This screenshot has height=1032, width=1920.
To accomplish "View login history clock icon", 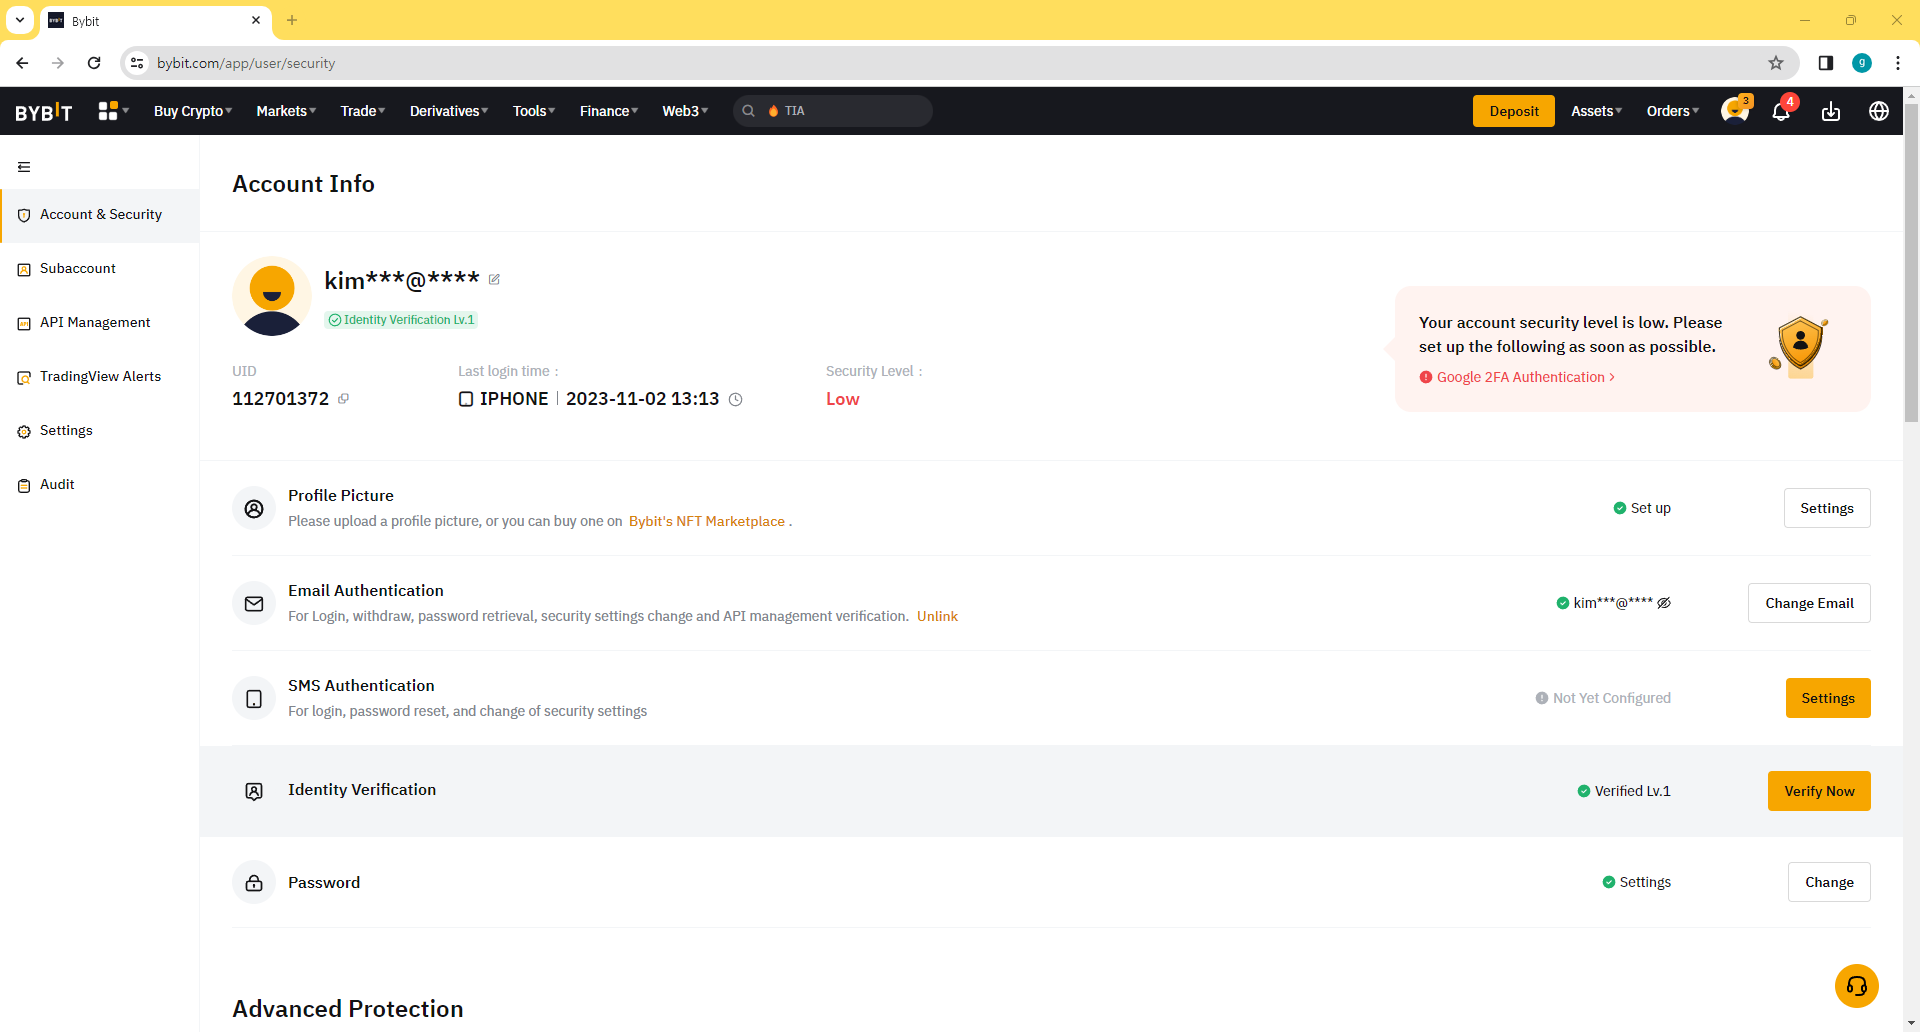I will [736, 400].
